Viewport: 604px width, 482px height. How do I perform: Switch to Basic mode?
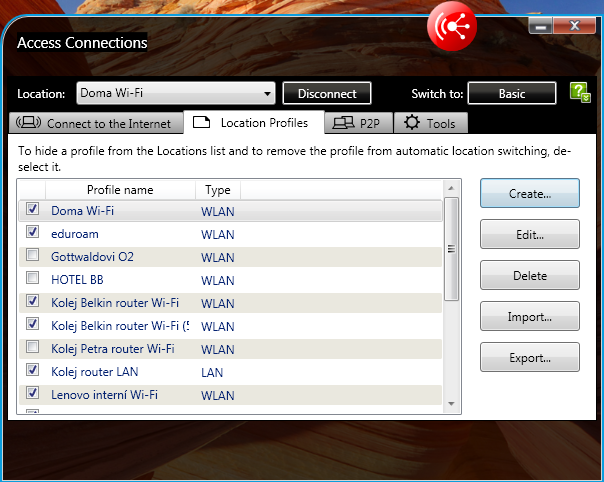(511, 94)
